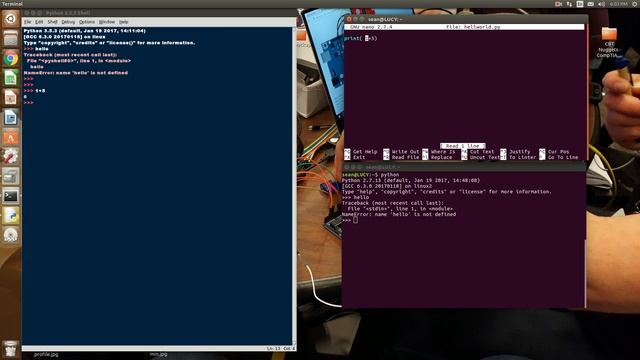Open Ubuntu Software Center orange icon
This screenshot has width=640, height=360.
11,138
